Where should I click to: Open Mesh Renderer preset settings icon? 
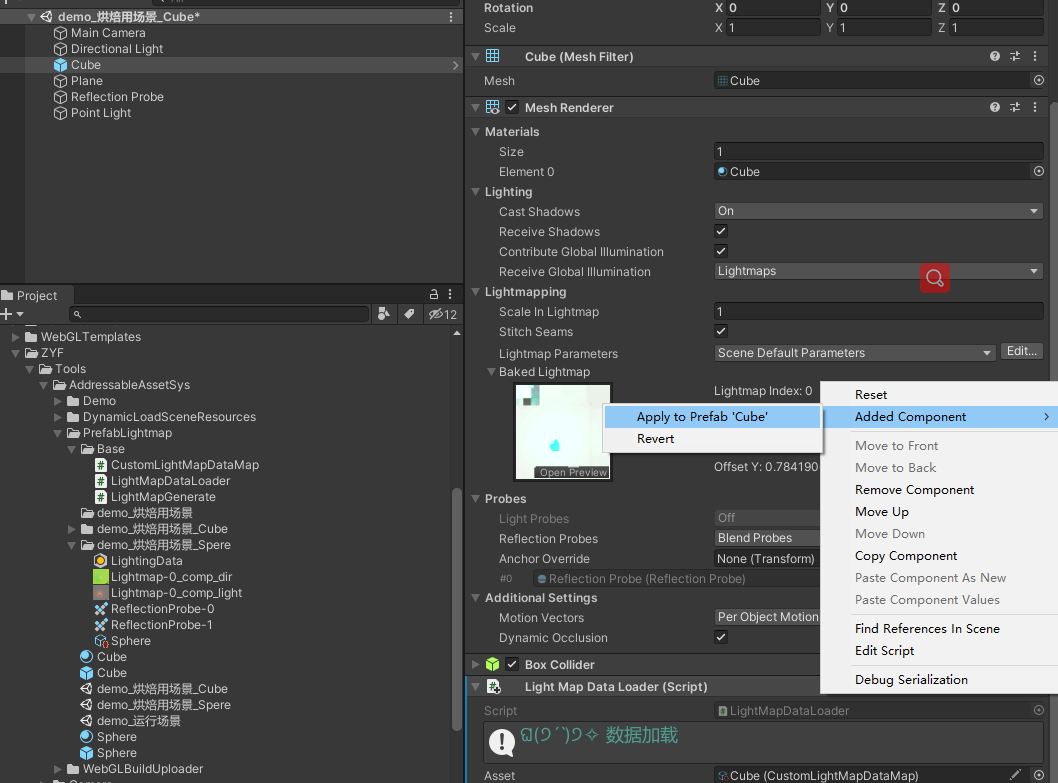1015,107
